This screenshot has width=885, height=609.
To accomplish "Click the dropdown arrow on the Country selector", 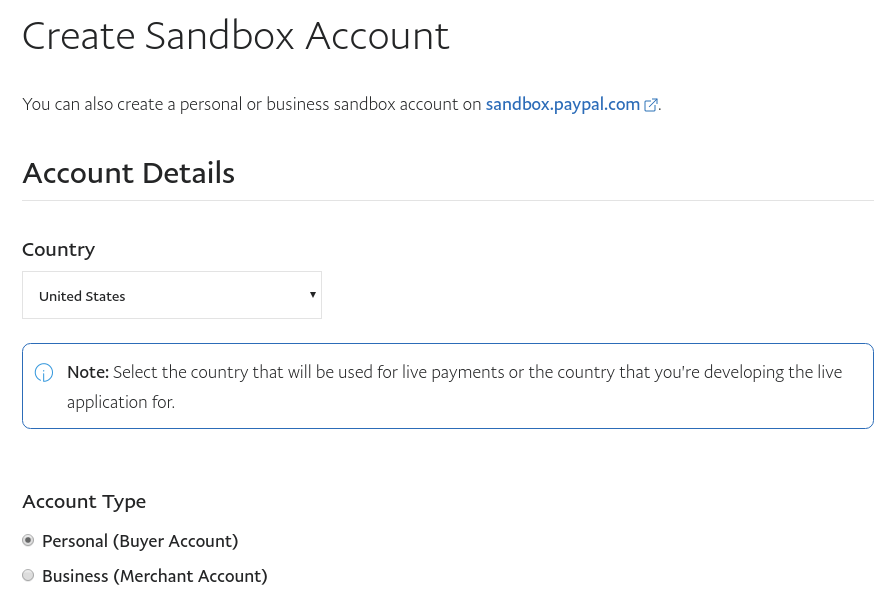I will (313, 294).
